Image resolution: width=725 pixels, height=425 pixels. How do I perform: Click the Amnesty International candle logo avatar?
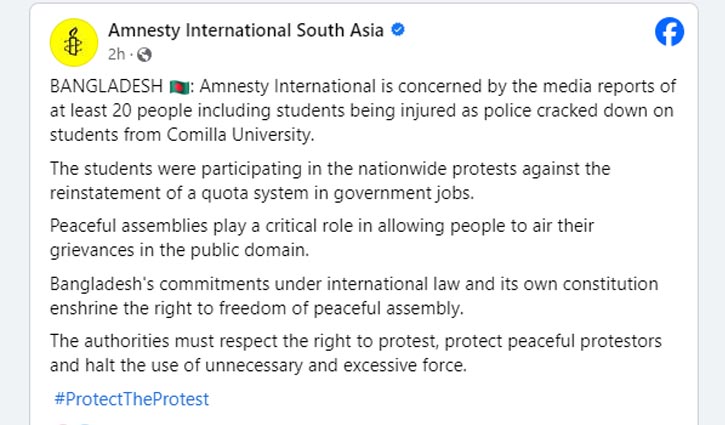pos(72,41)
